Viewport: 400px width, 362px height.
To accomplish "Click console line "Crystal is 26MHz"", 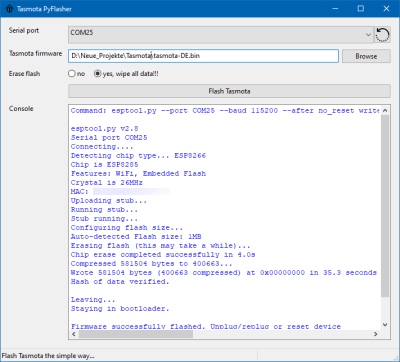I will click(x=107, y=183).
